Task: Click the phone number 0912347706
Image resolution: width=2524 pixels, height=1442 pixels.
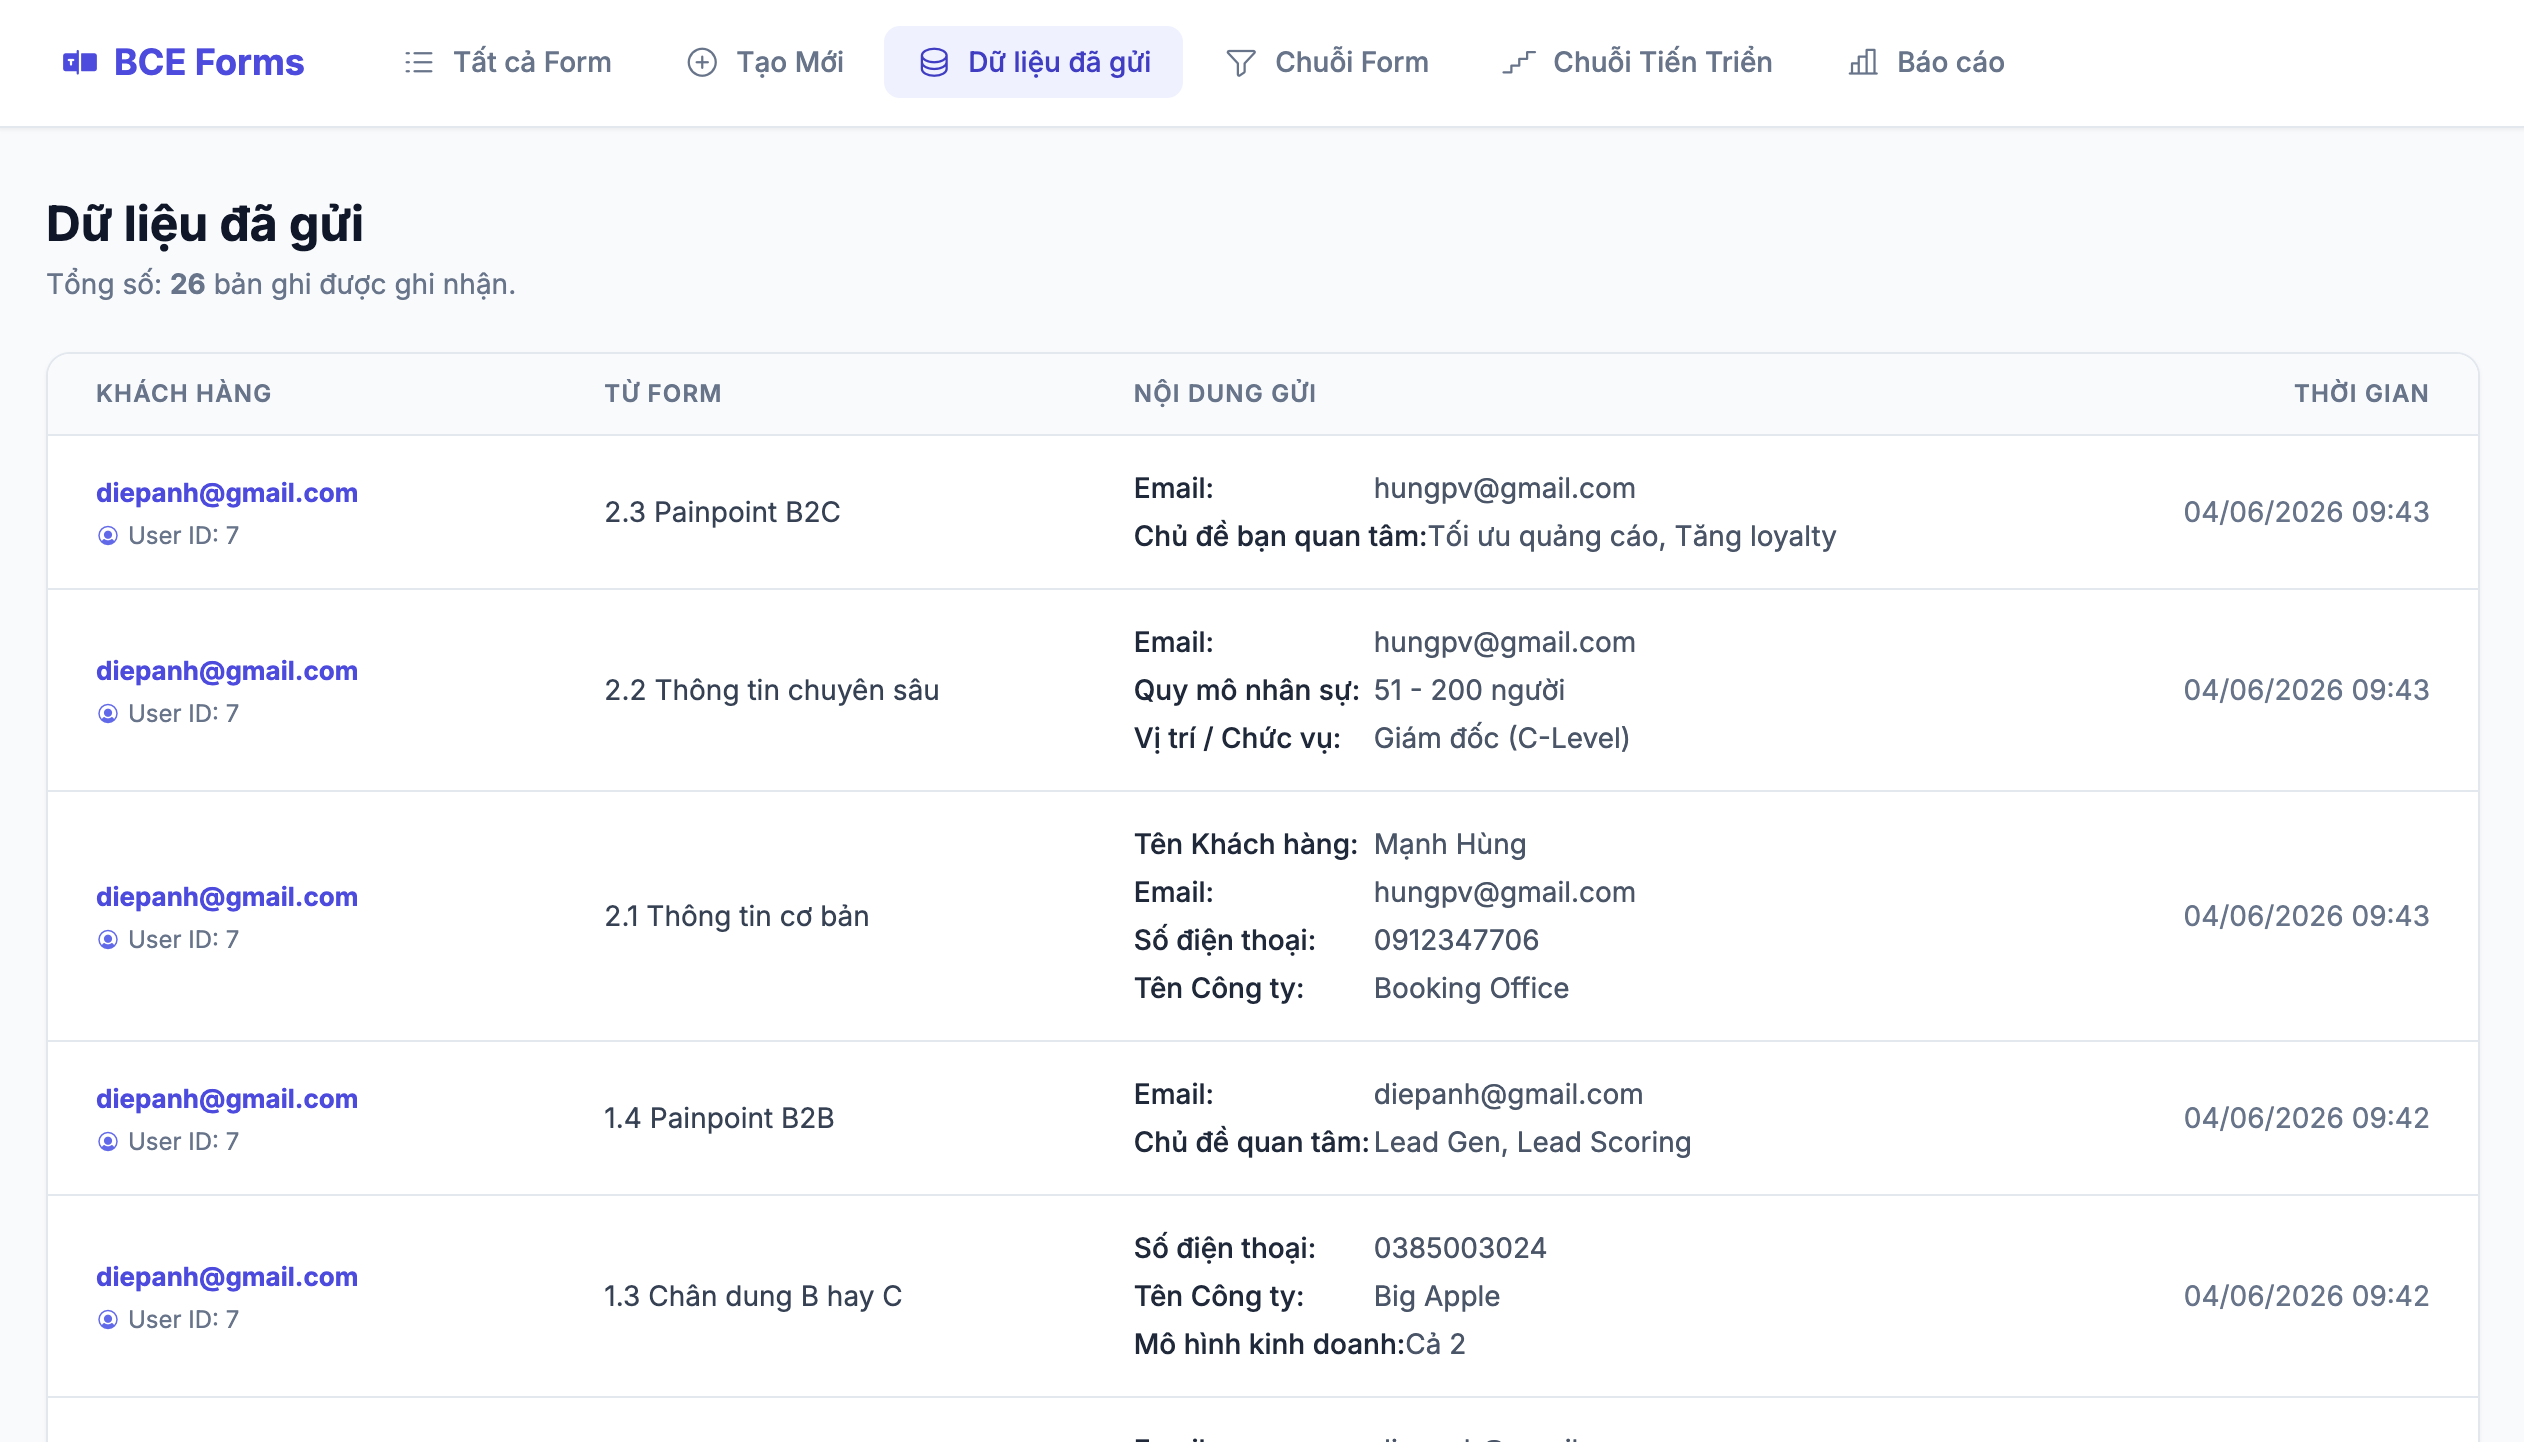Action: [1456, 940]
